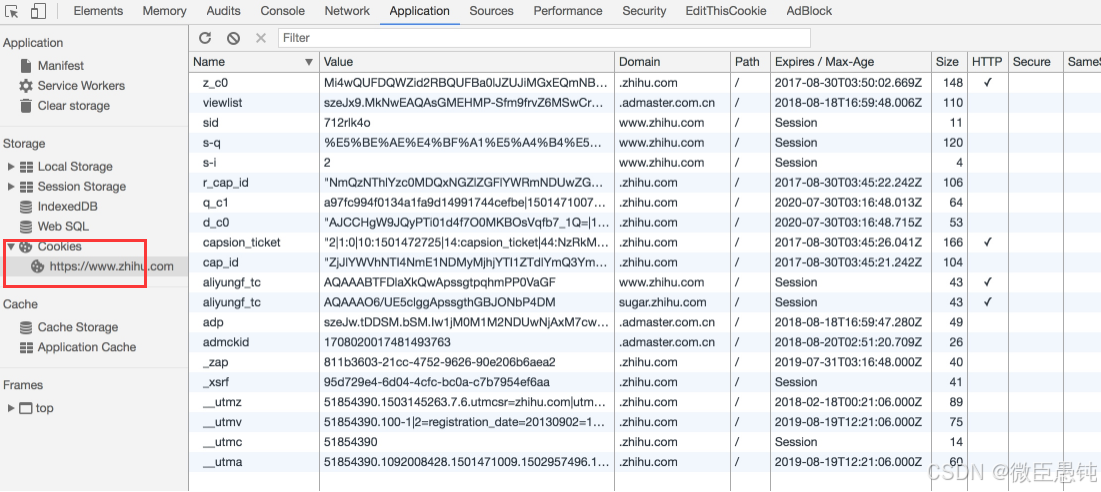
Task: Collapse the Cookies tree node
Action: (11, 246)
